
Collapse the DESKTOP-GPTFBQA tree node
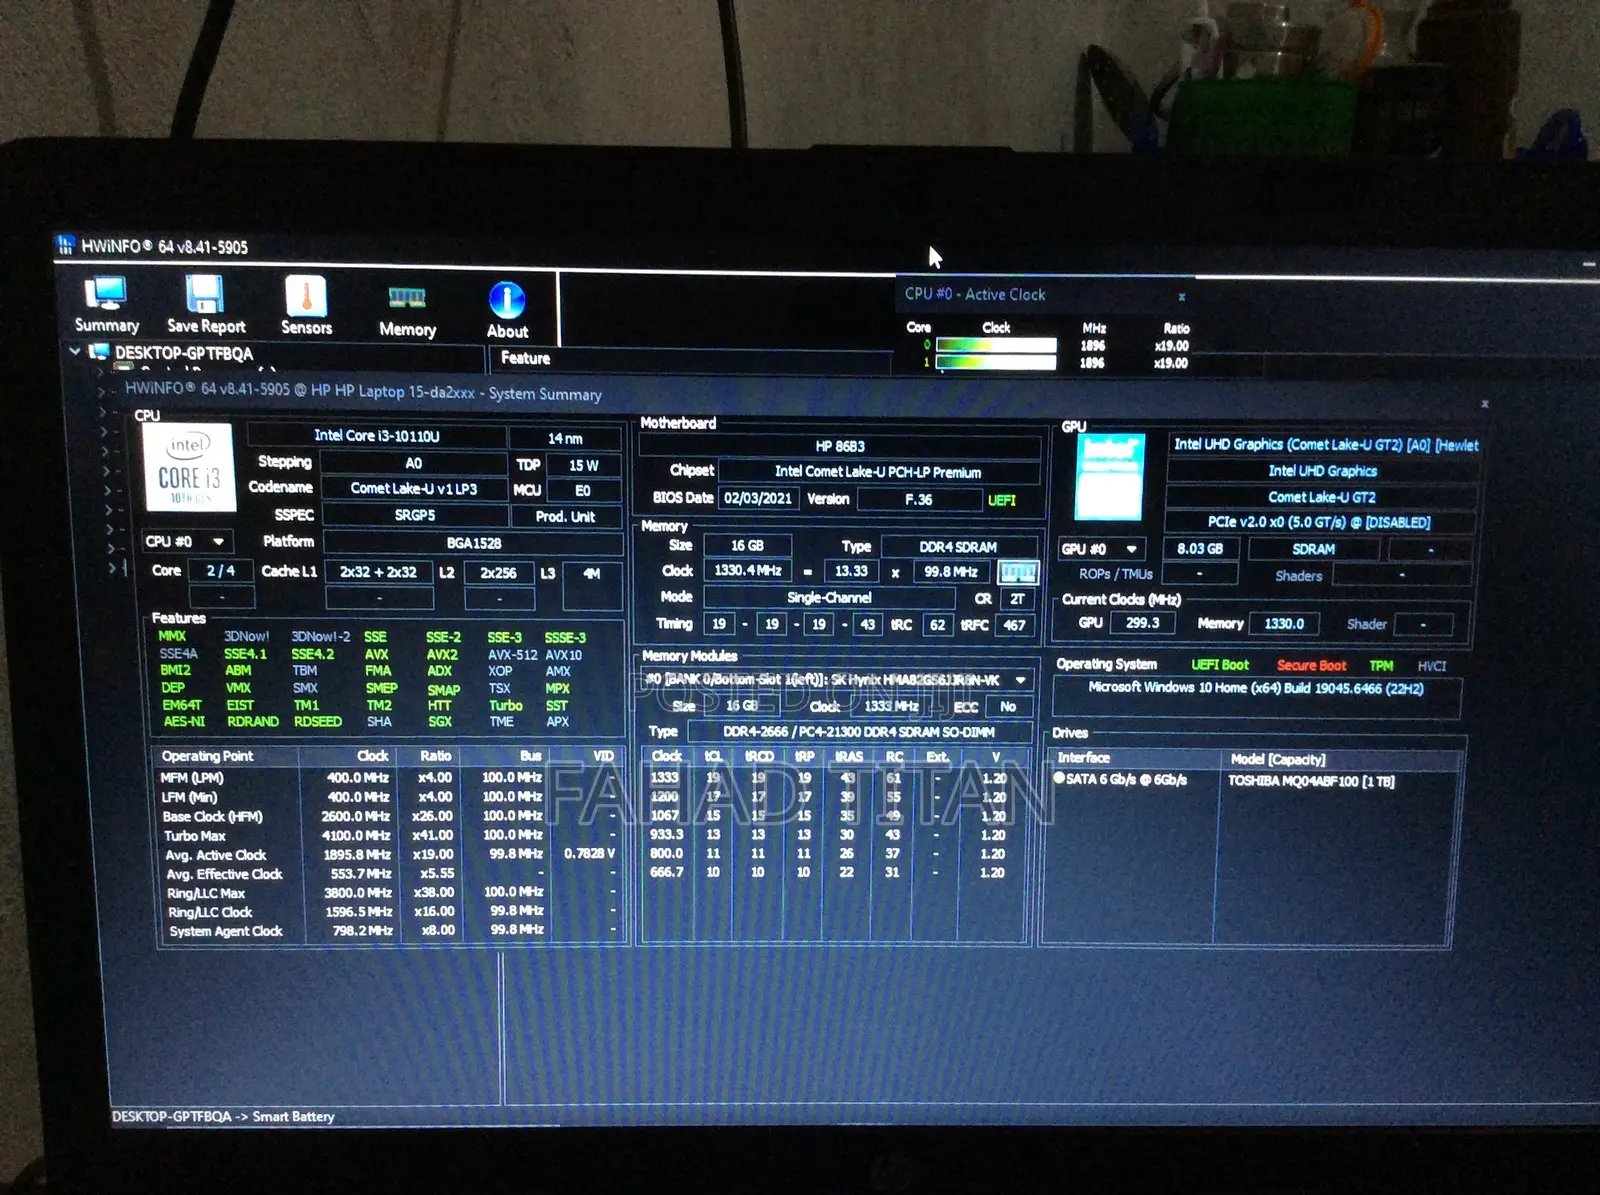pos(74,351)
